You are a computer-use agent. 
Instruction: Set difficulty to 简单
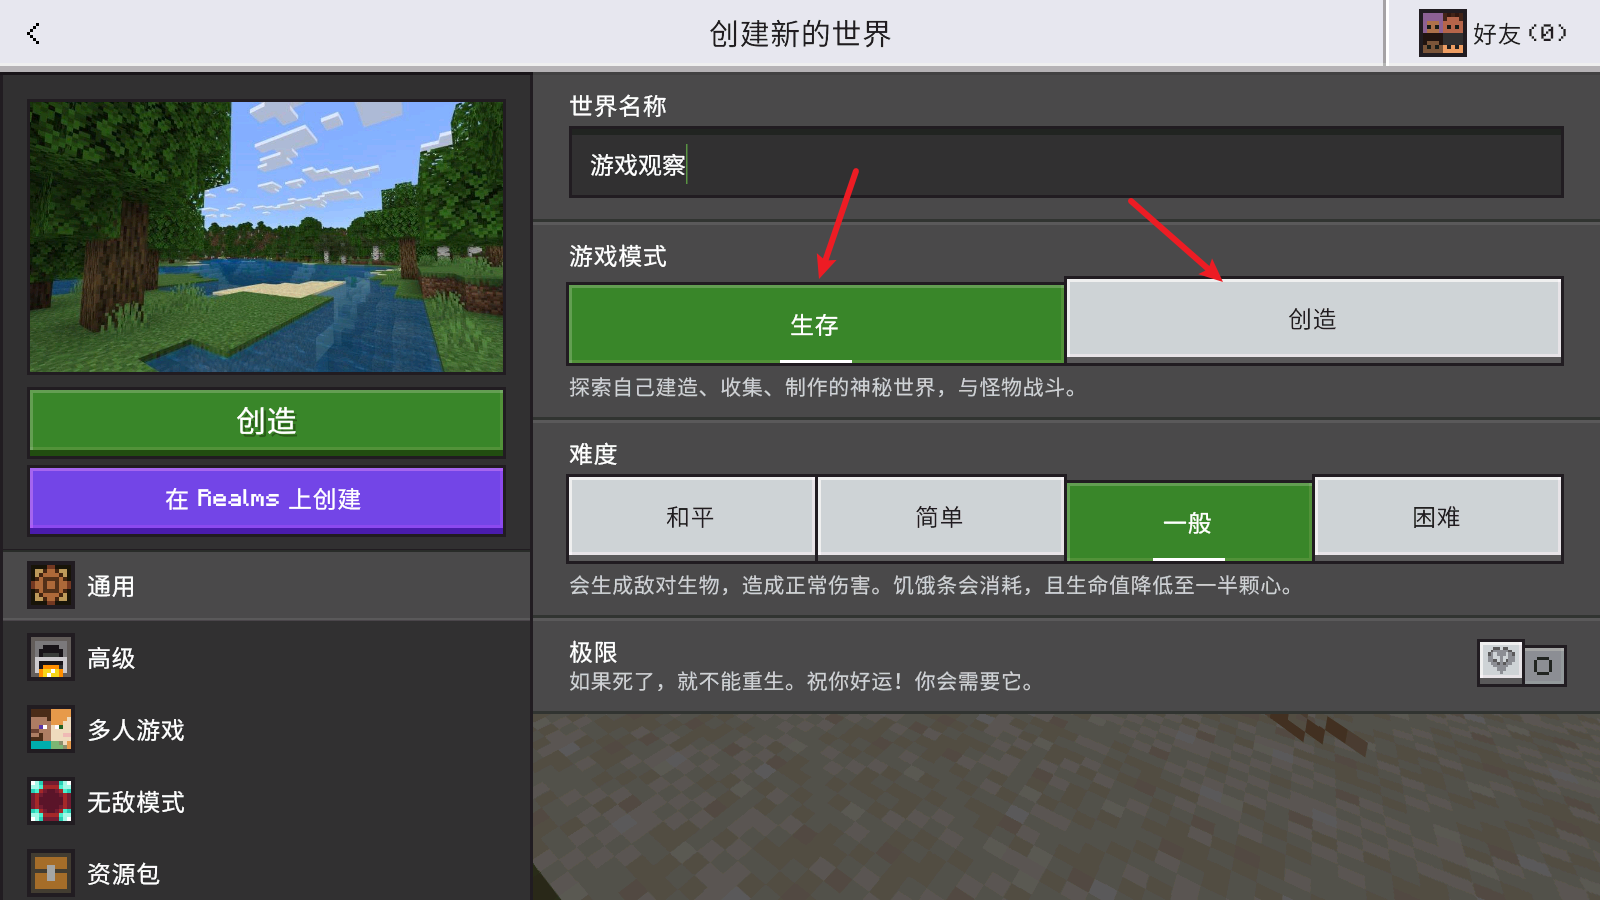(940, 517)
